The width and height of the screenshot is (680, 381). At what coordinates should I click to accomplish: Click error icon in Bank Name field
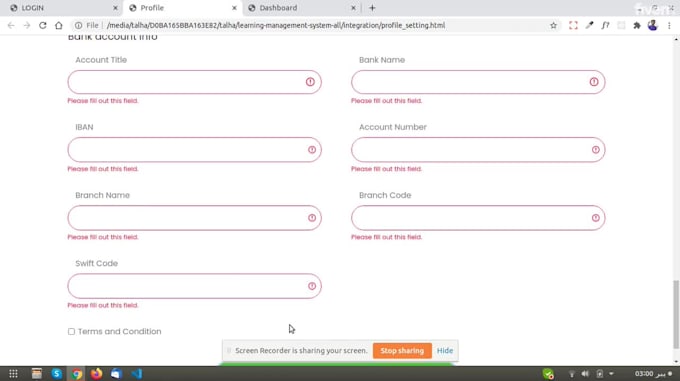pyautogui.click(x=594, y=81)
